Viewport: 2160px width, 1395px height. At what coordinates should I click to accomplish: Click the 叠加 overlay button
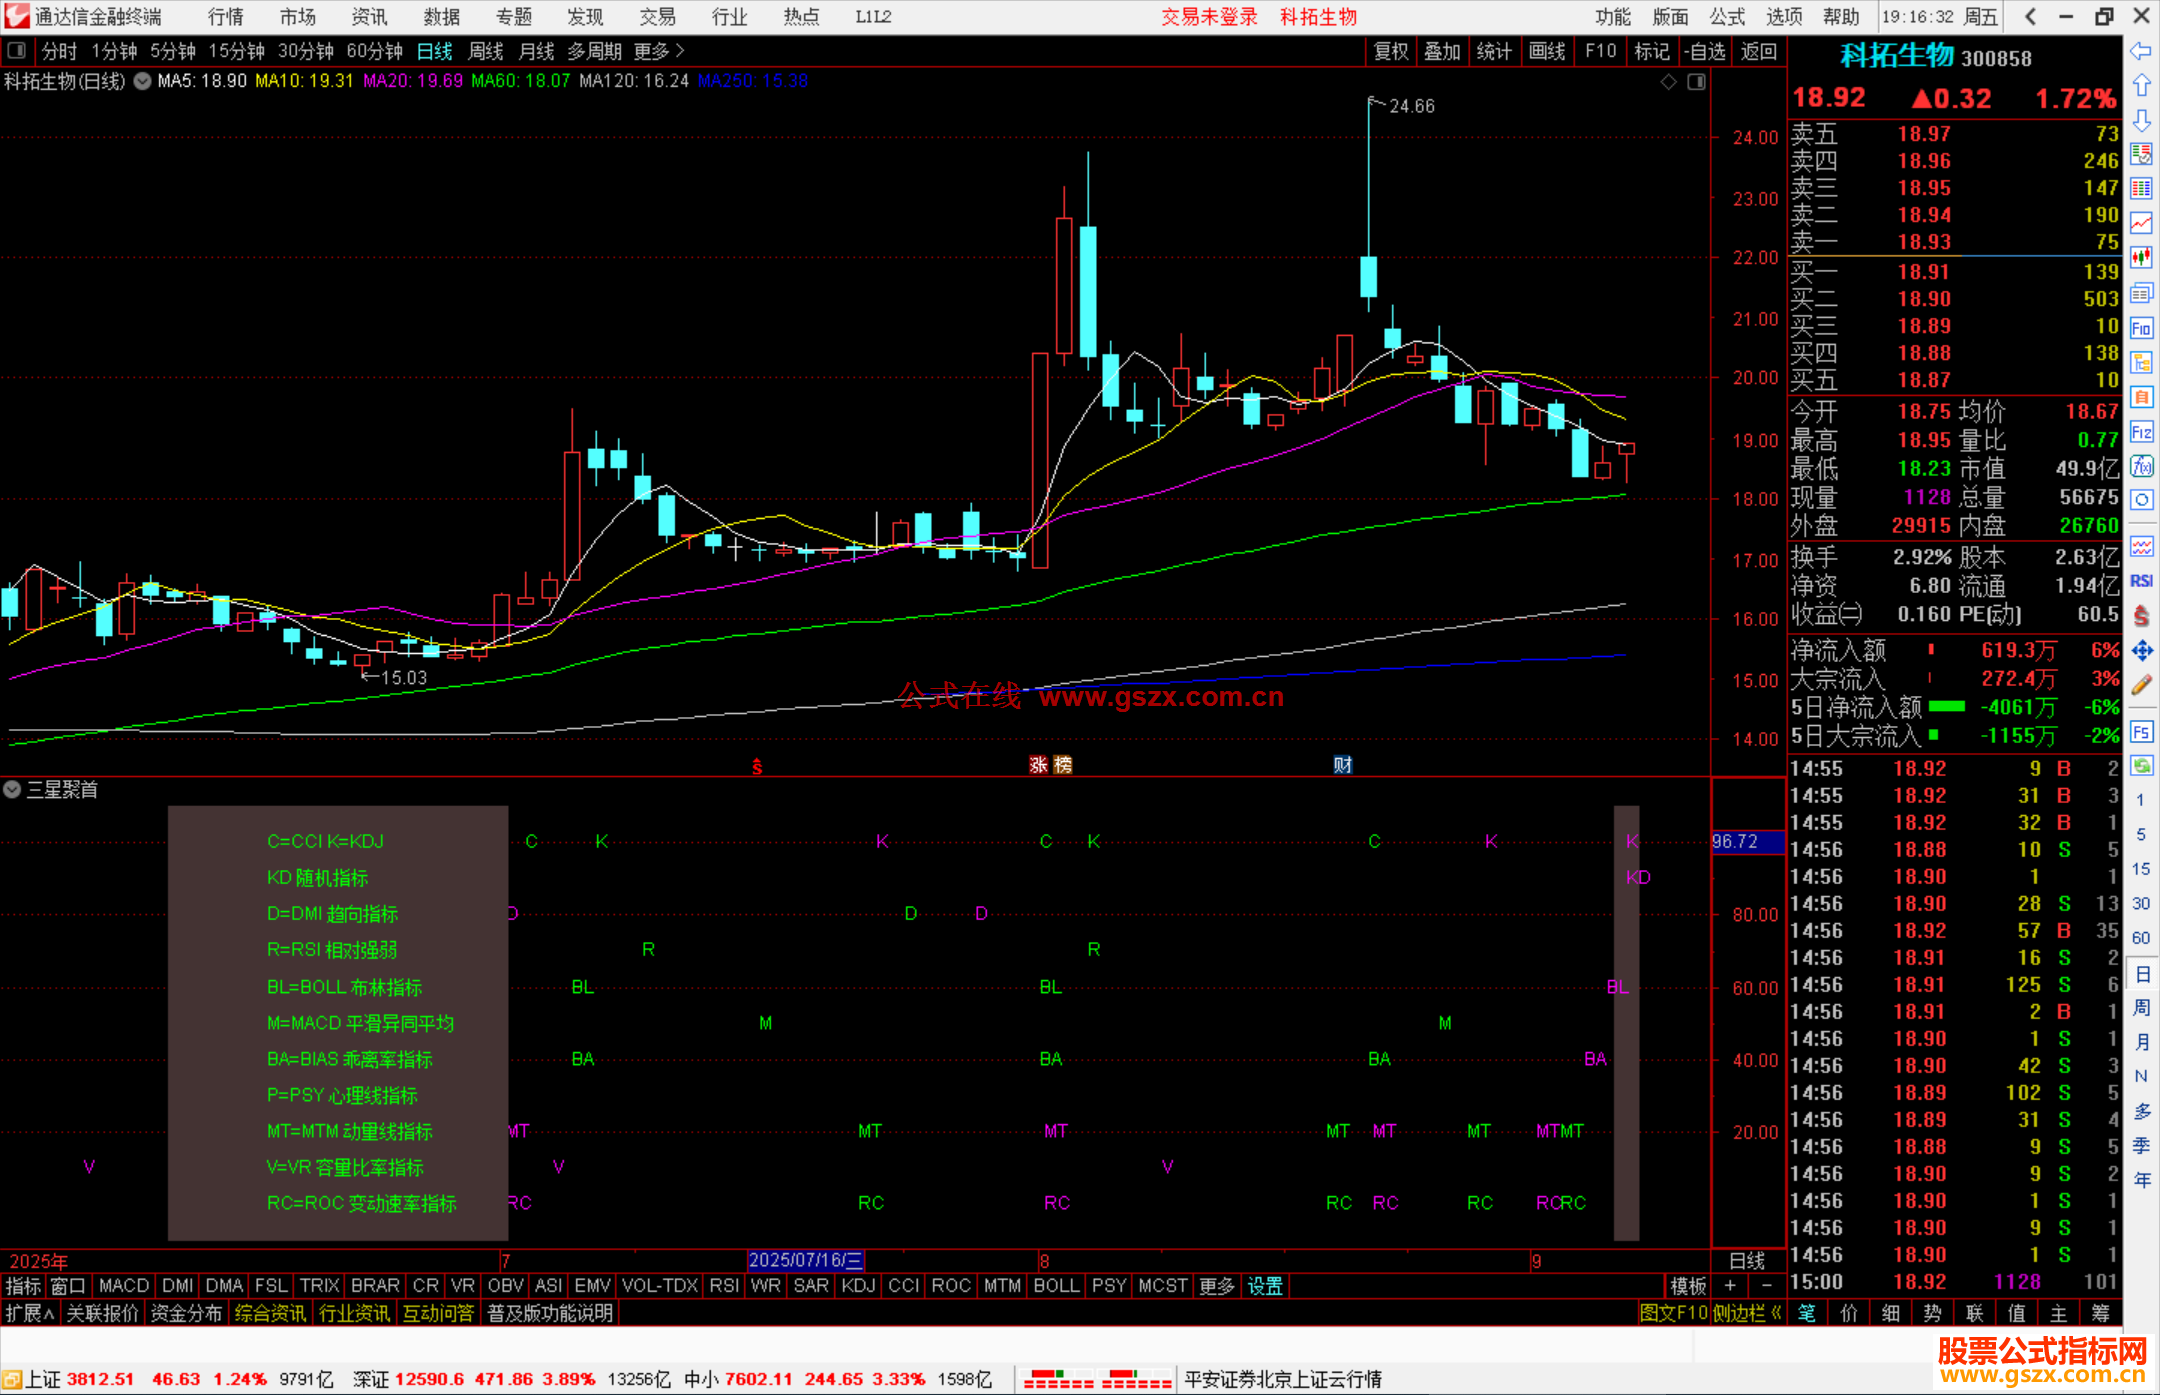pos(1443,51)
